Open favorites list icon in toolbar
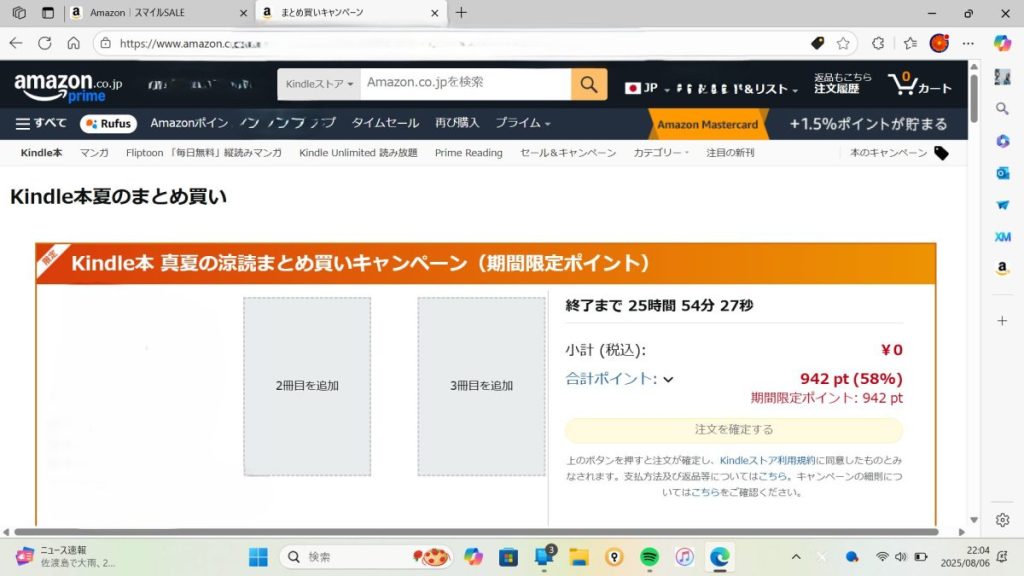The image size is (1024, 576). [910, 43]
